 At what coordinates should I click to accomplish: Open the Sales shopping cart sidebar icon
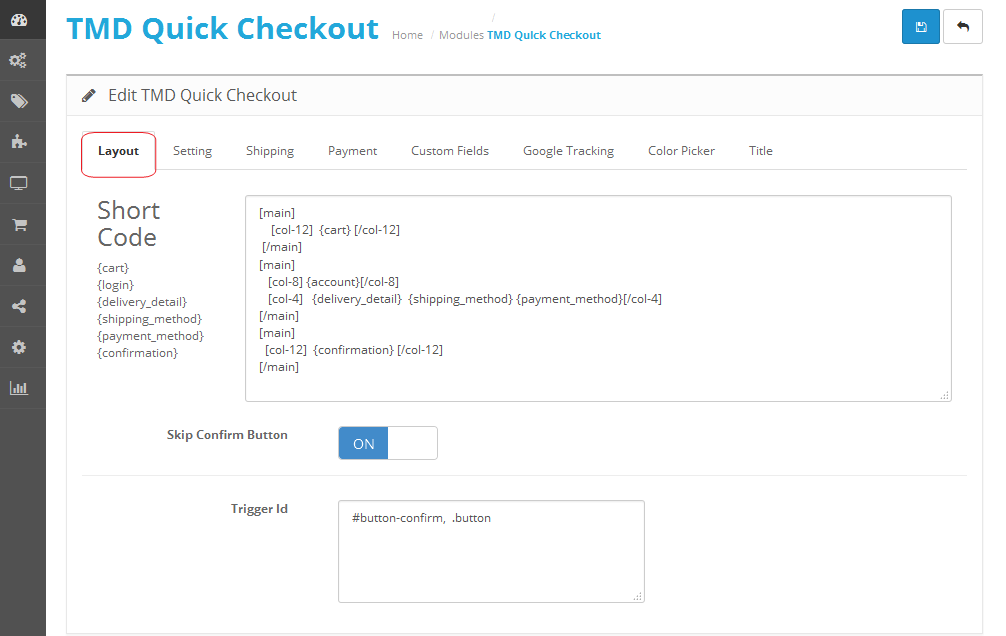19,225
